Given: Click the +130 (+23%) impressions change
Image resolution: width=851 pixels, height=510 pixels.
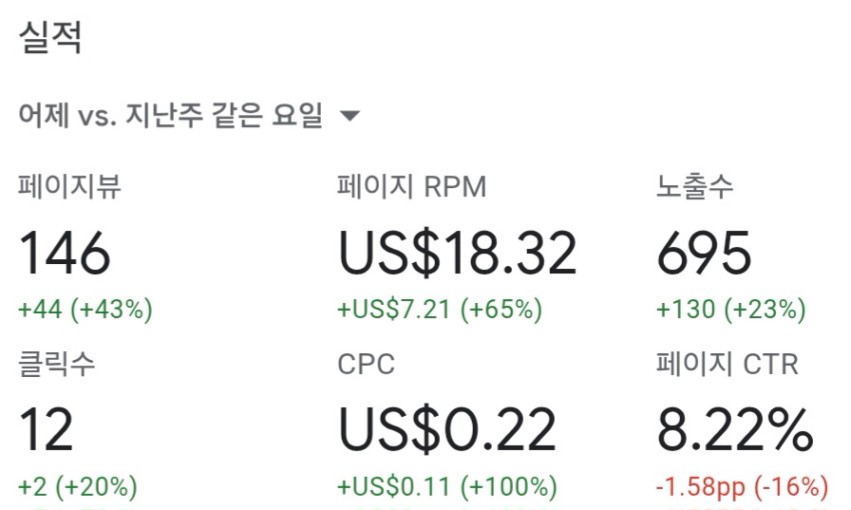Looking at the screenshot, I should [731, 309].
